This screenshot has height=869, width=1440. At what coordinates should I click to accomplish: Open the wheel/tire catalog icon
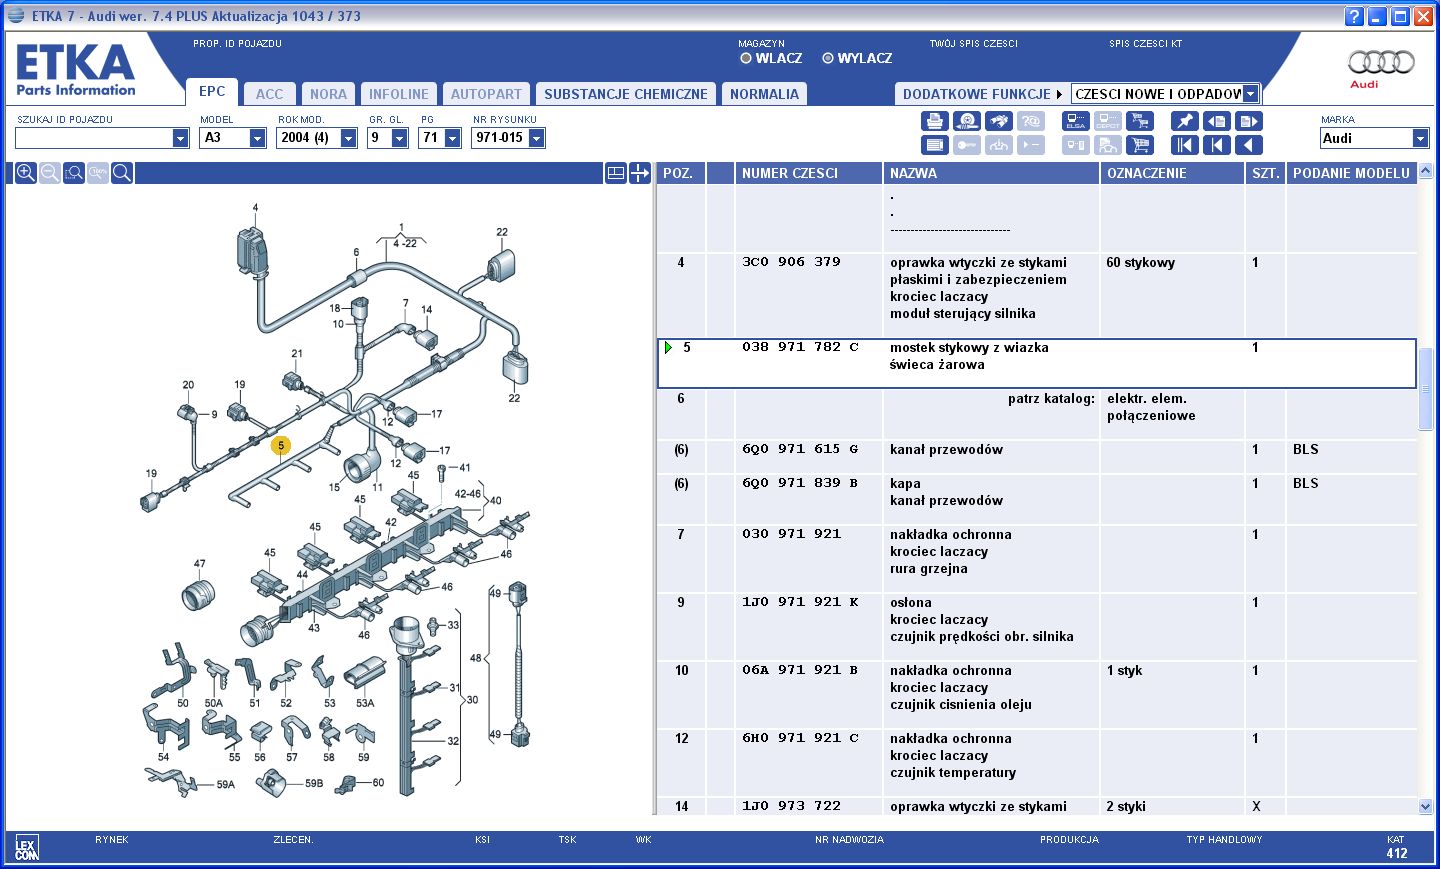[966, 121]
